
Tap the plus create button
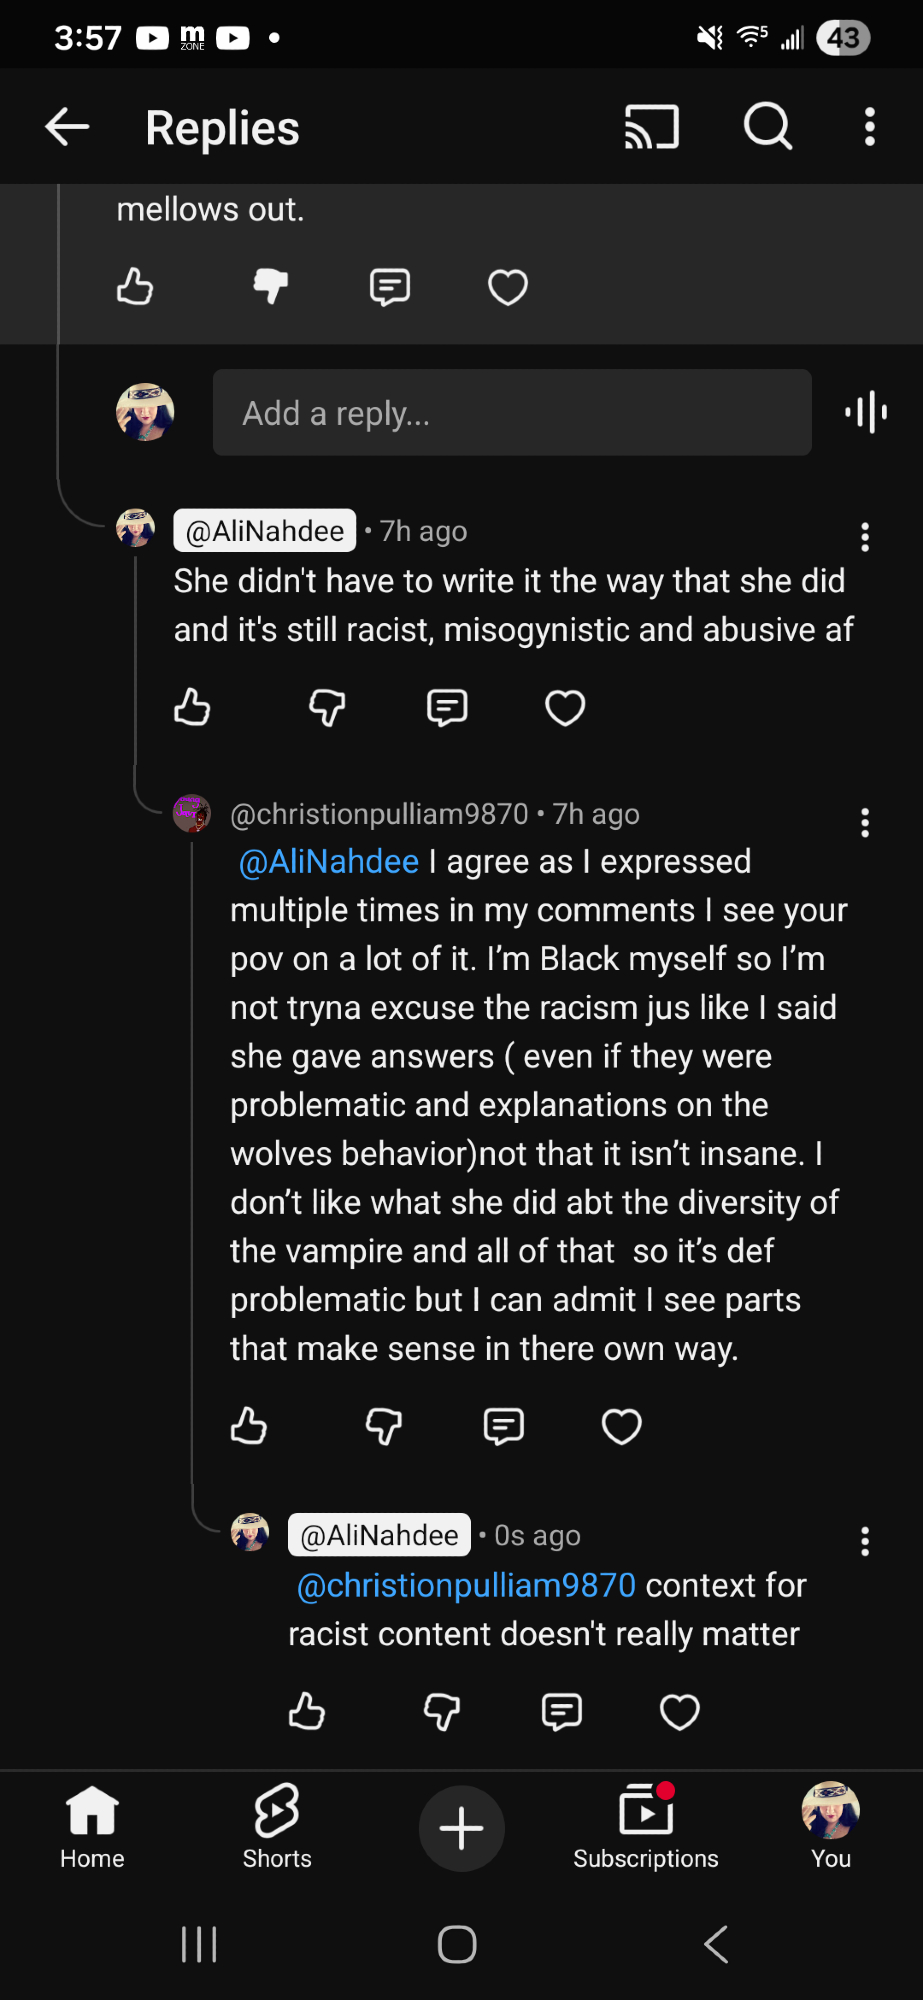(461, 1828)
